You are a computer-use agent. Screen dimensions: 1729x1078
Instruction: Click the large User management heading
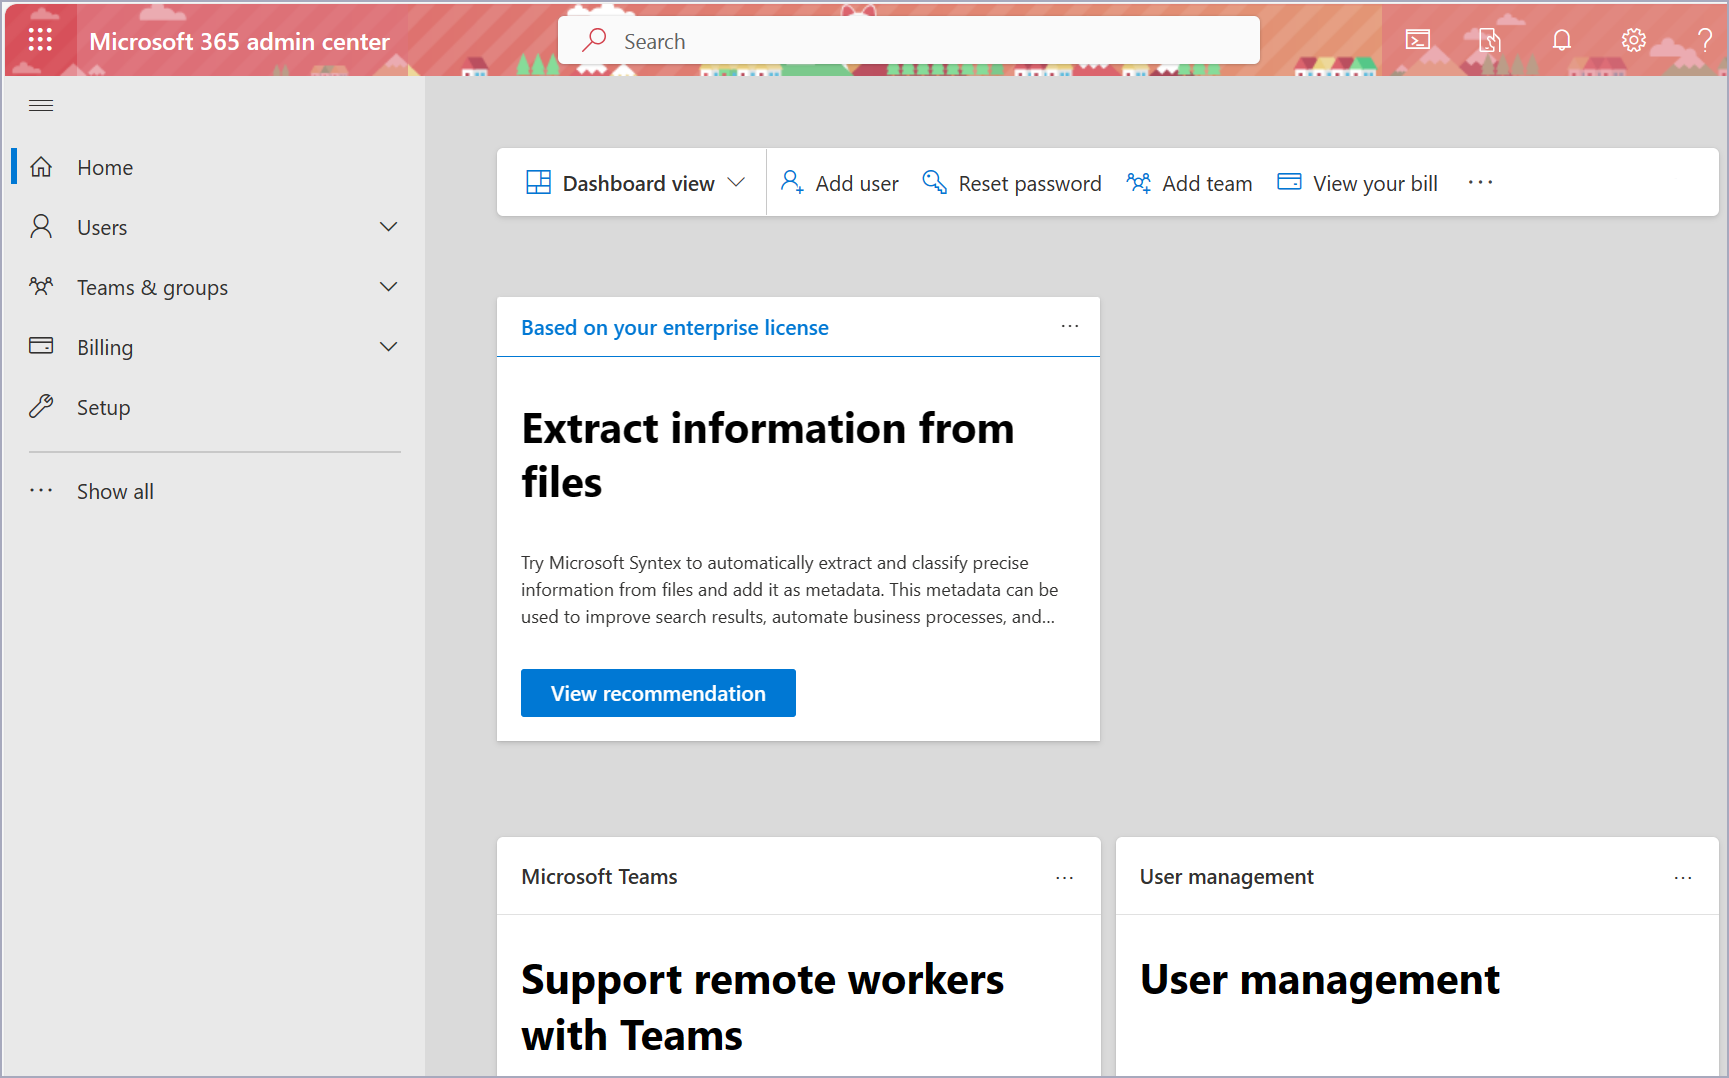tap(1319, 980)
